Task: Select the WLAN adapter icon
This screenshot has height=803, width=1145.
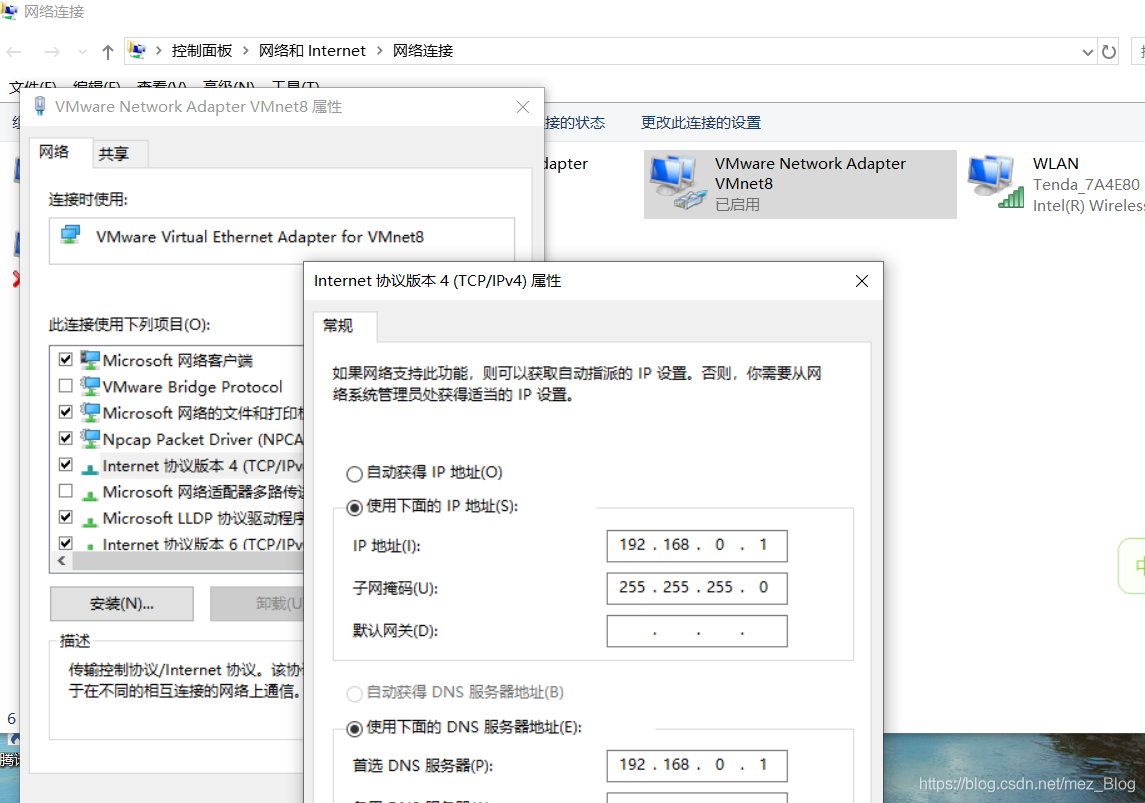Action: point(995,182)
